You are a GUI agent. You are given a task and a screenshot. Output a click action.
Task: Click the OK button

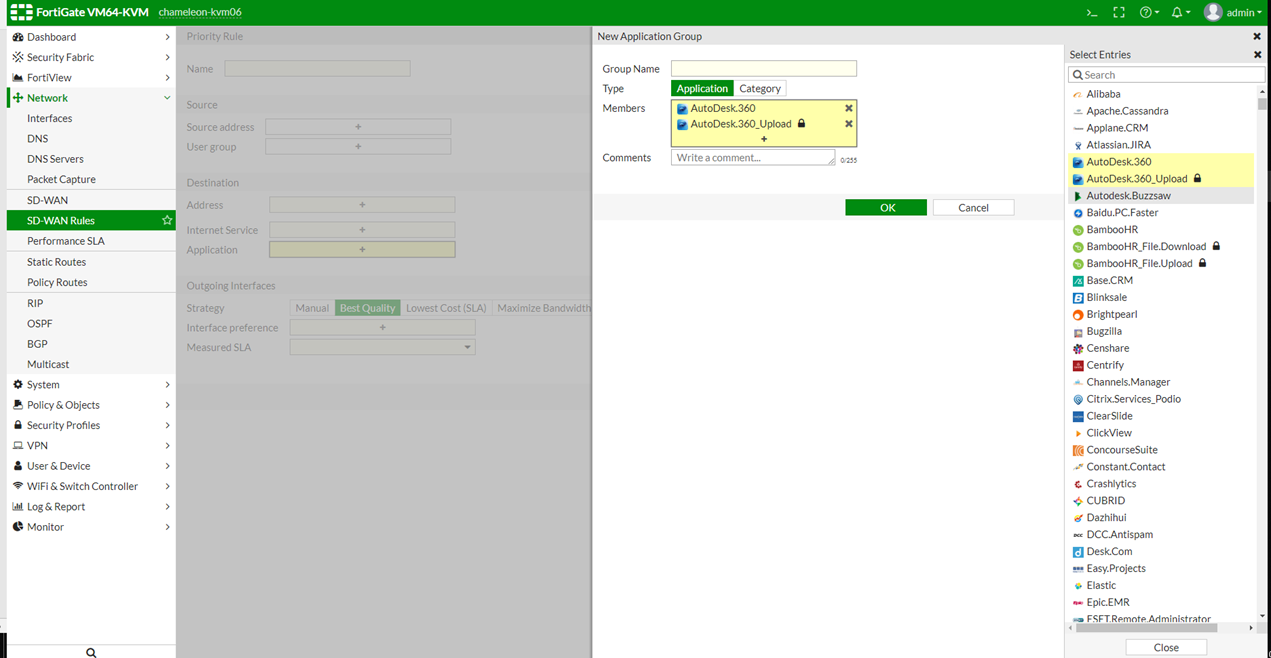[886, 208]
